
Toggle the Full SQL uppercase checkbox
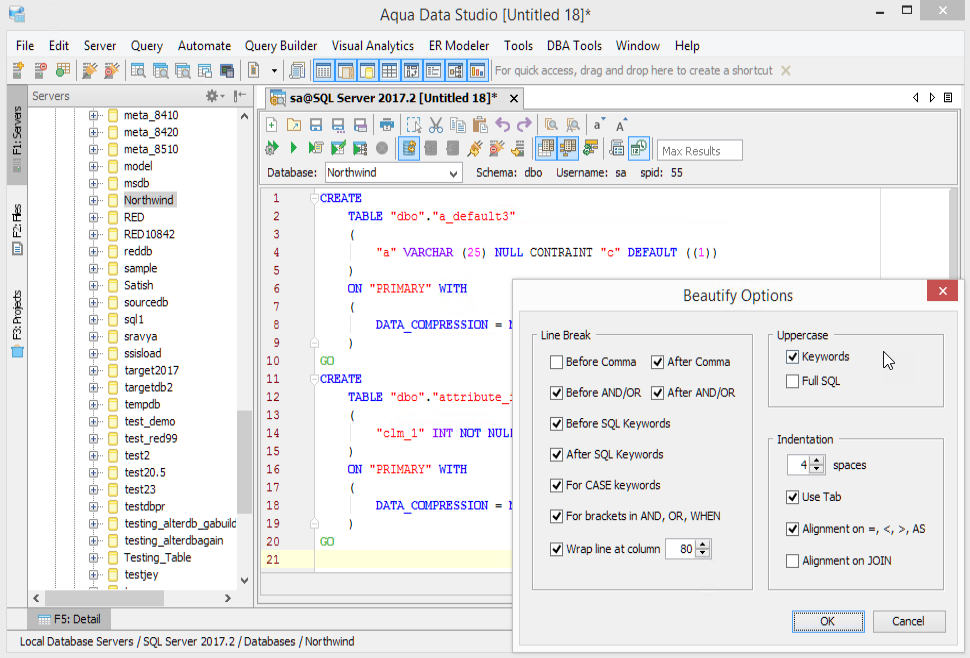tap(793, 381)
